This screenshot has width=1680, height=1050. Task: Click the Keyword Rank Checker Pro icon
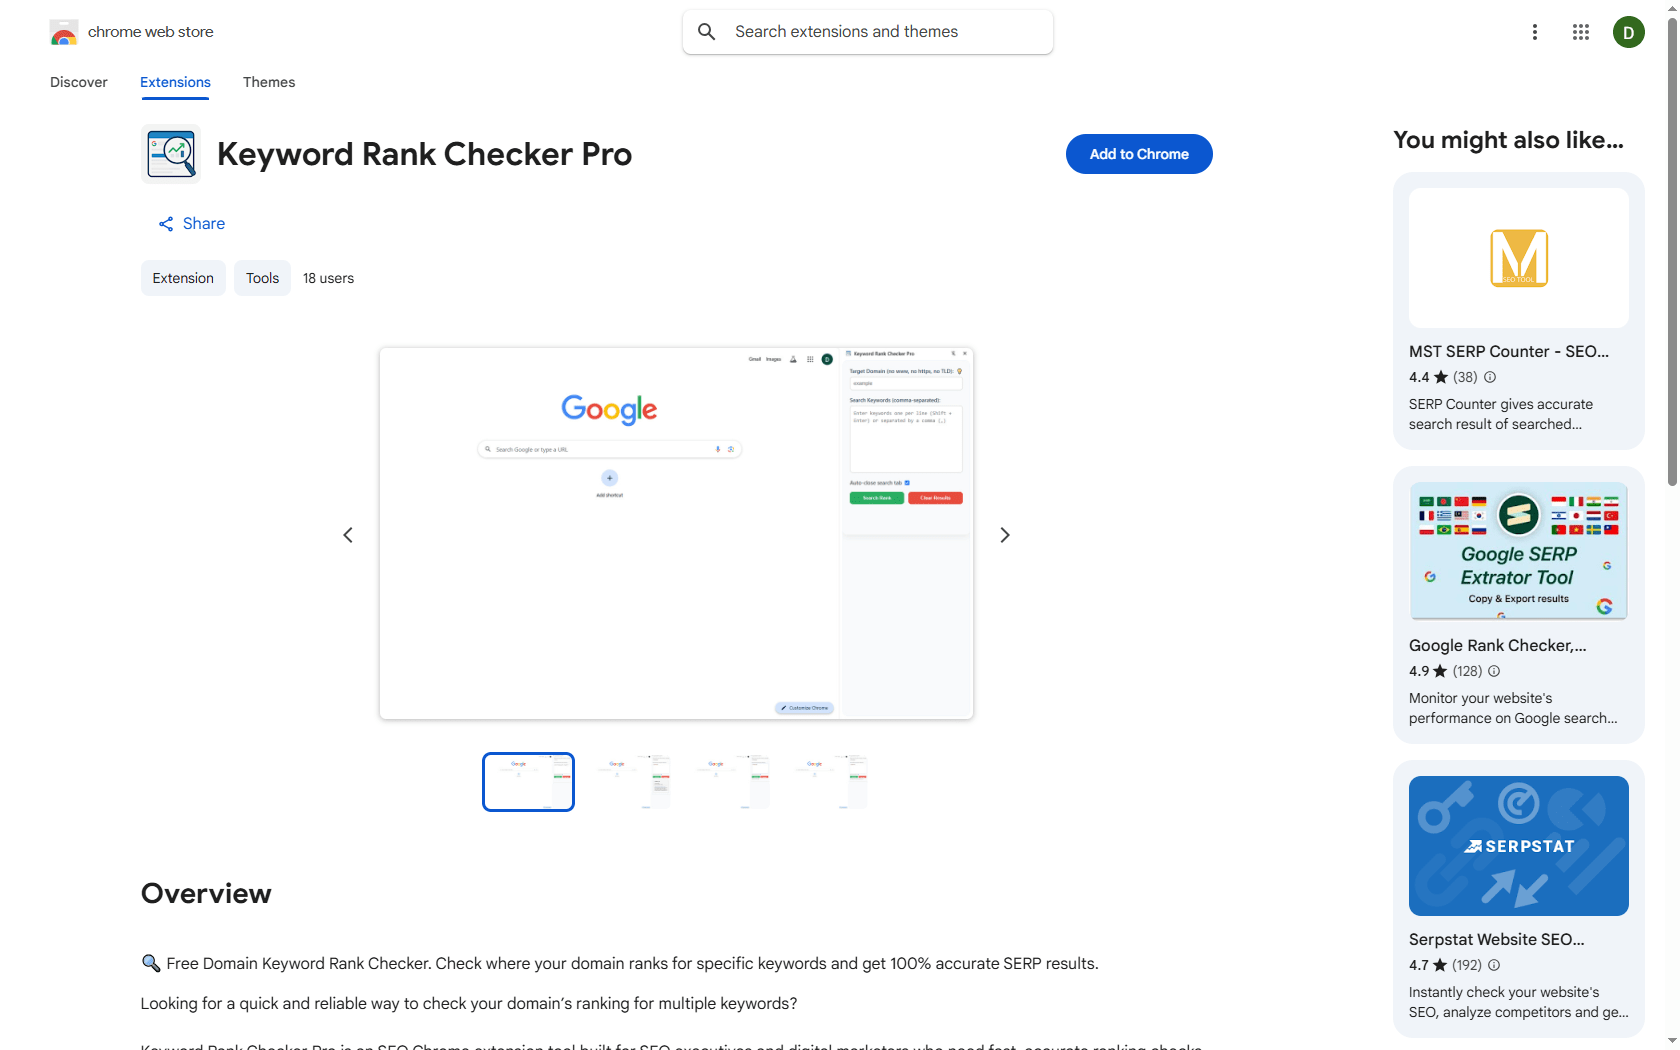pyautogui.click(x=171, y=154)
